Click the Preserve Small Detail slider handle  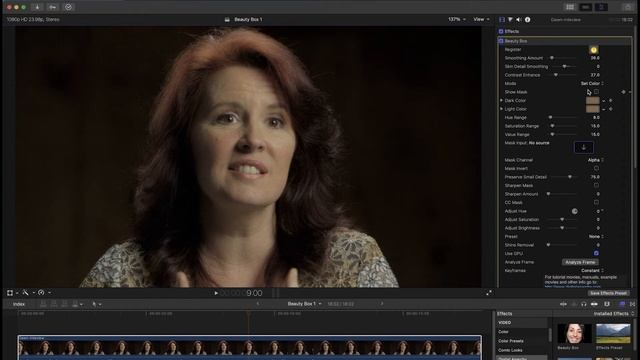[x=570, y=177]
